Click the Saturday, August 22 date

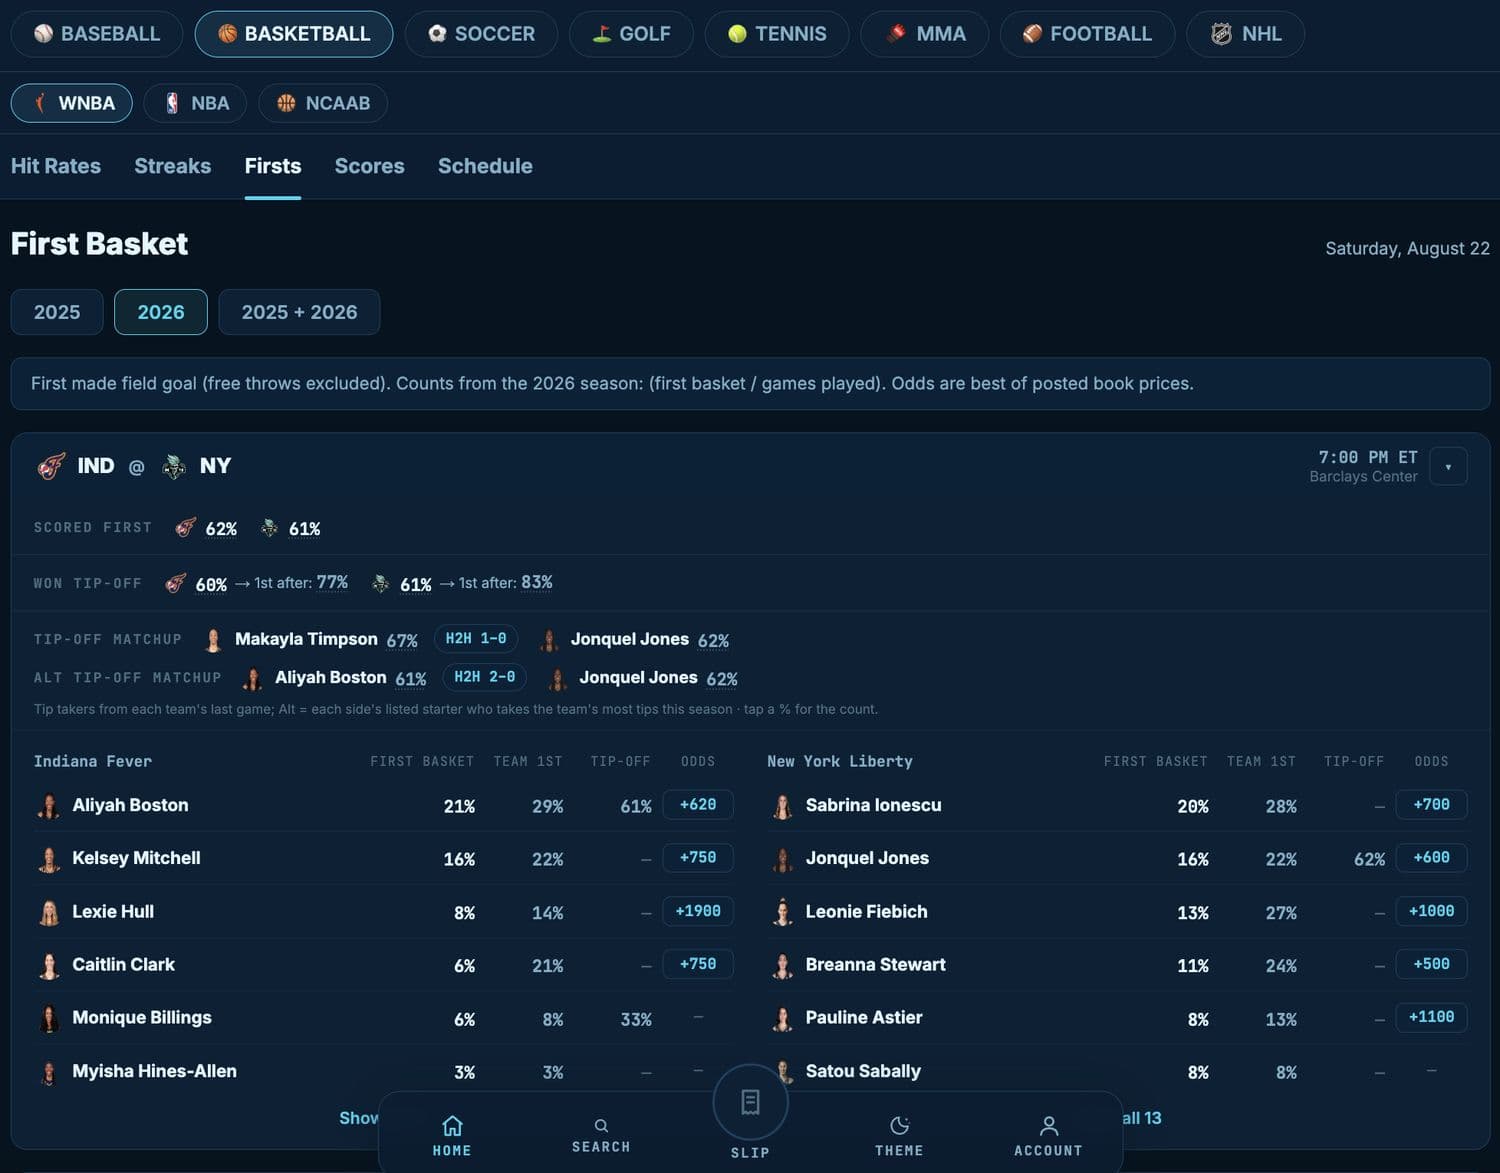1407,248
